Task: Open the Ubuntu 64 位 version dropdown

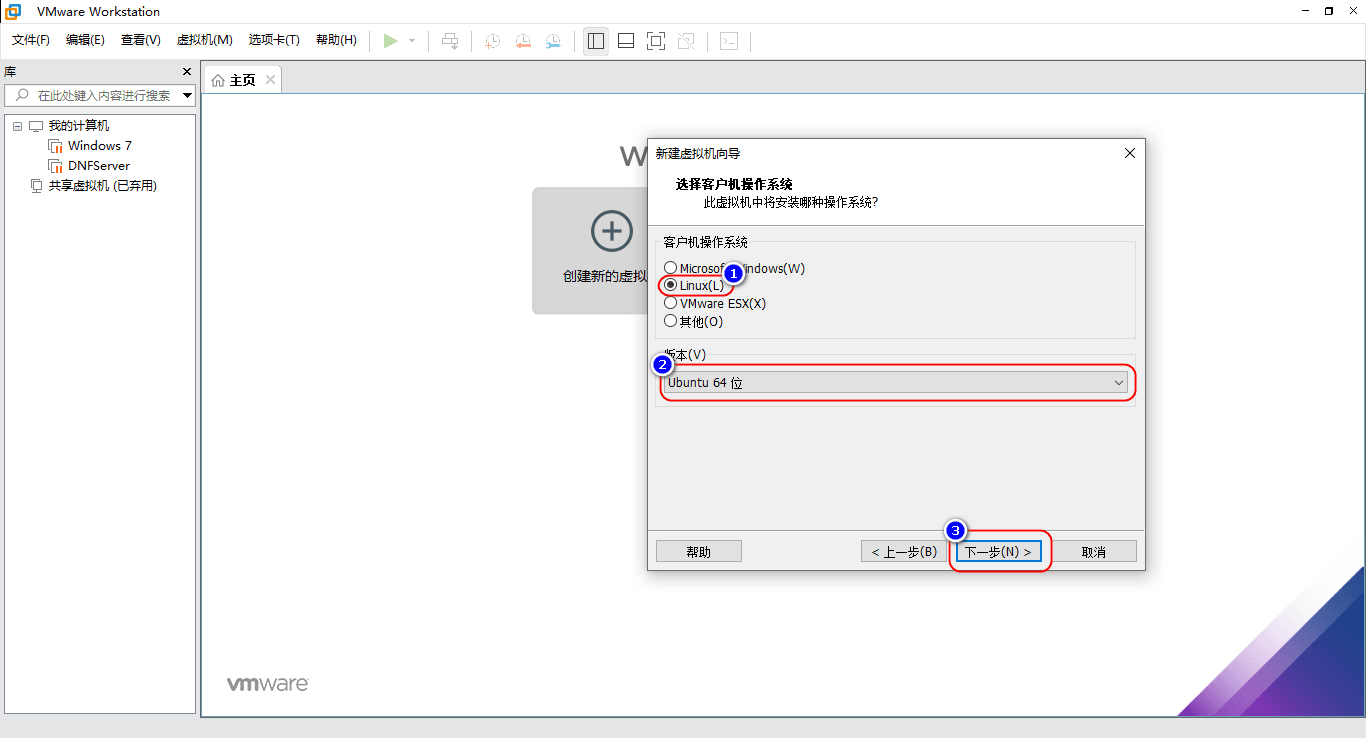Action: [x=897, y=383]
